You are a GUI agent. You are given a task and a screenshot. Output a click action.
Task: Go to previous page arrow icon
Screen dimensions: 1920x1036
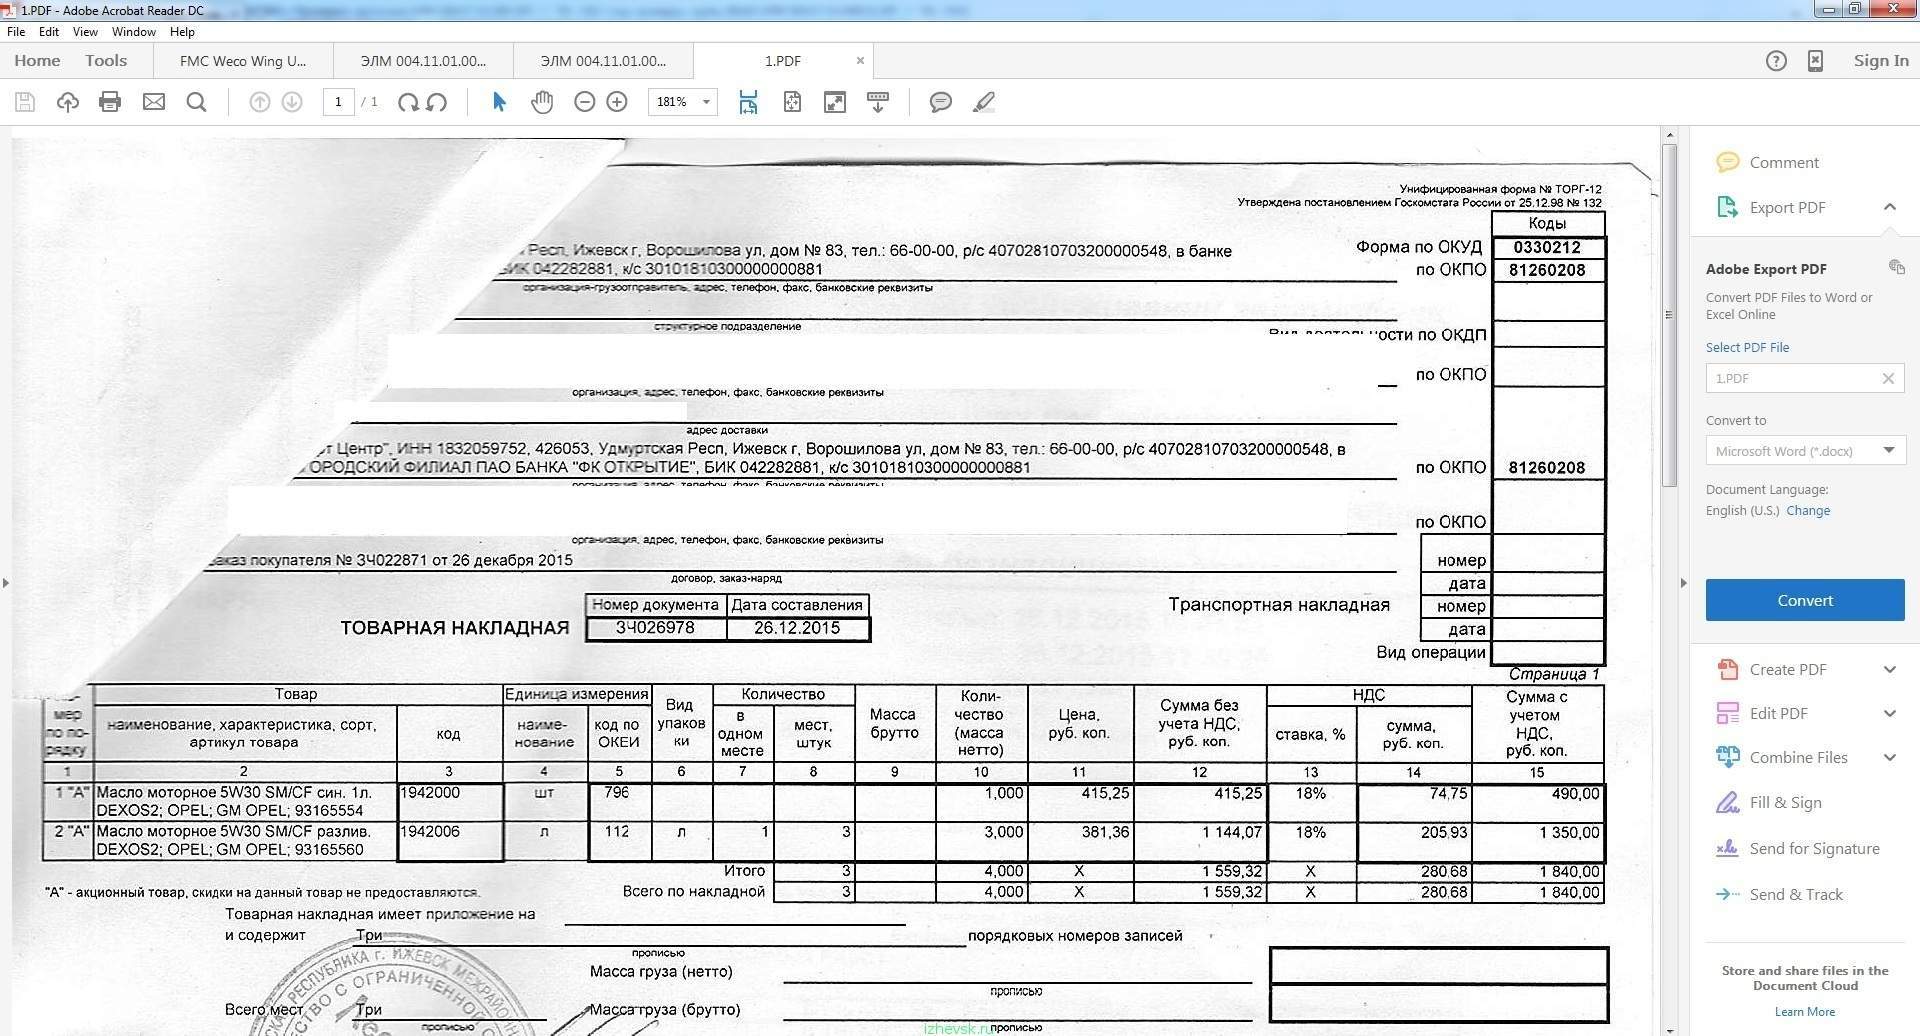(x=259, y=102)
